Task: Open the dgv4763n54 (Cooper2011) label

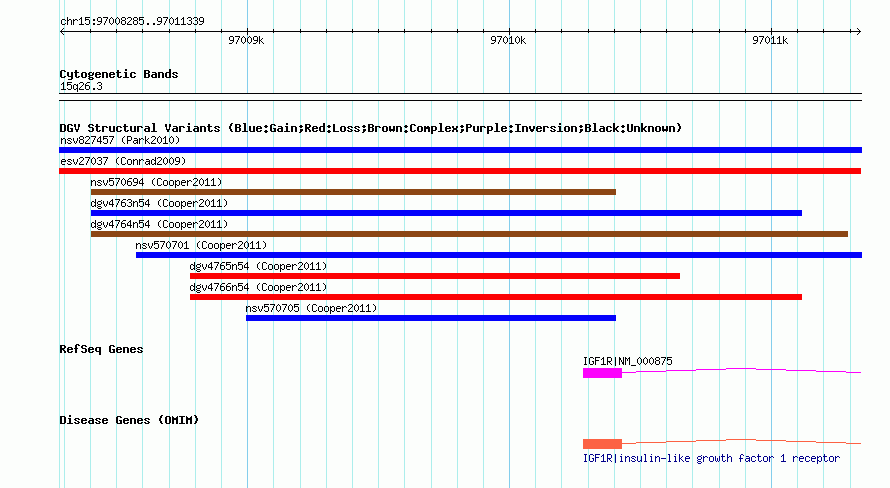Action: pyautogui.click(x=159, y=203)
